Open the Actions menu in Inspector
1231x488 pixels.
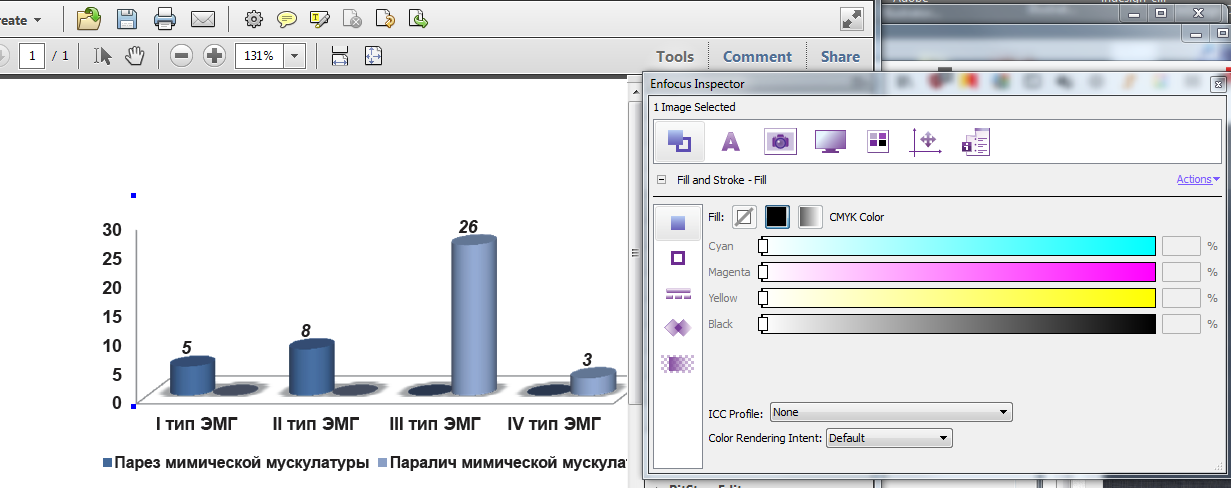pyautogui.click(x=1198, y=180)
